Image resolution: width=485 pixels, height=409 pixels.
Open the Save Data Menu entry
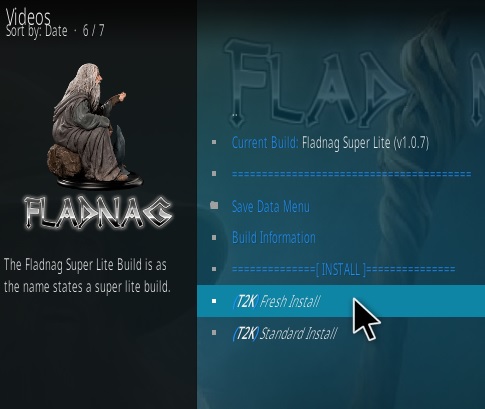point(270,206)
